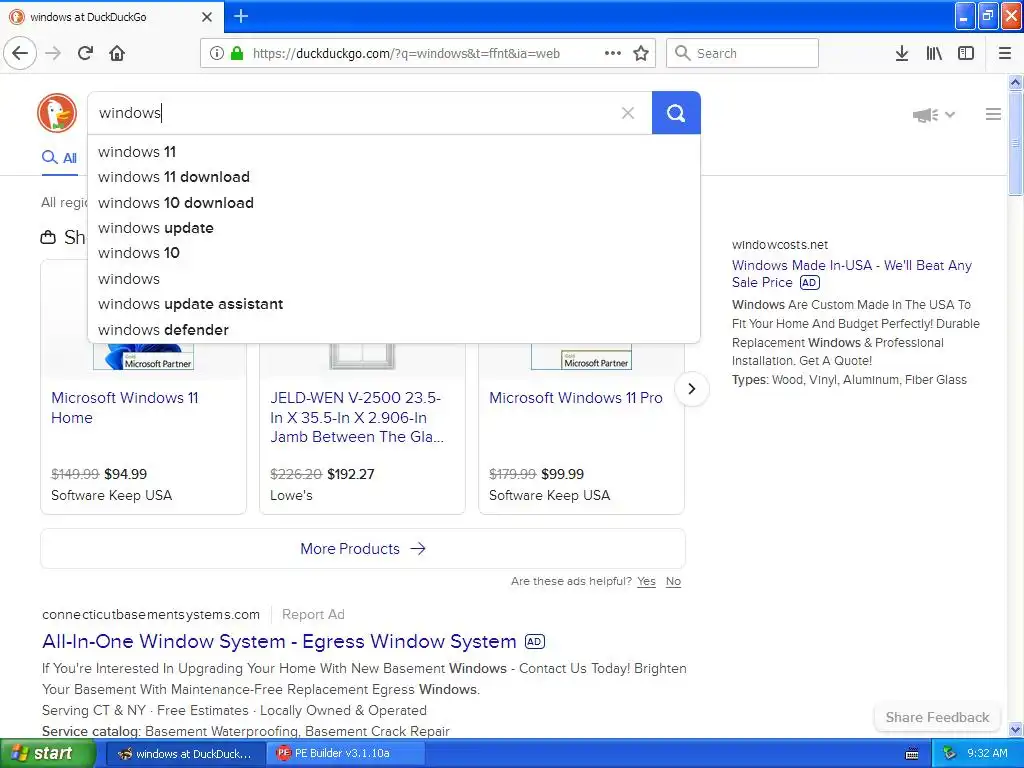Screen dimensions: 1024x768
Task: Open a new tab with plus button
Action: pyautogui.click(x=241, y=16)
